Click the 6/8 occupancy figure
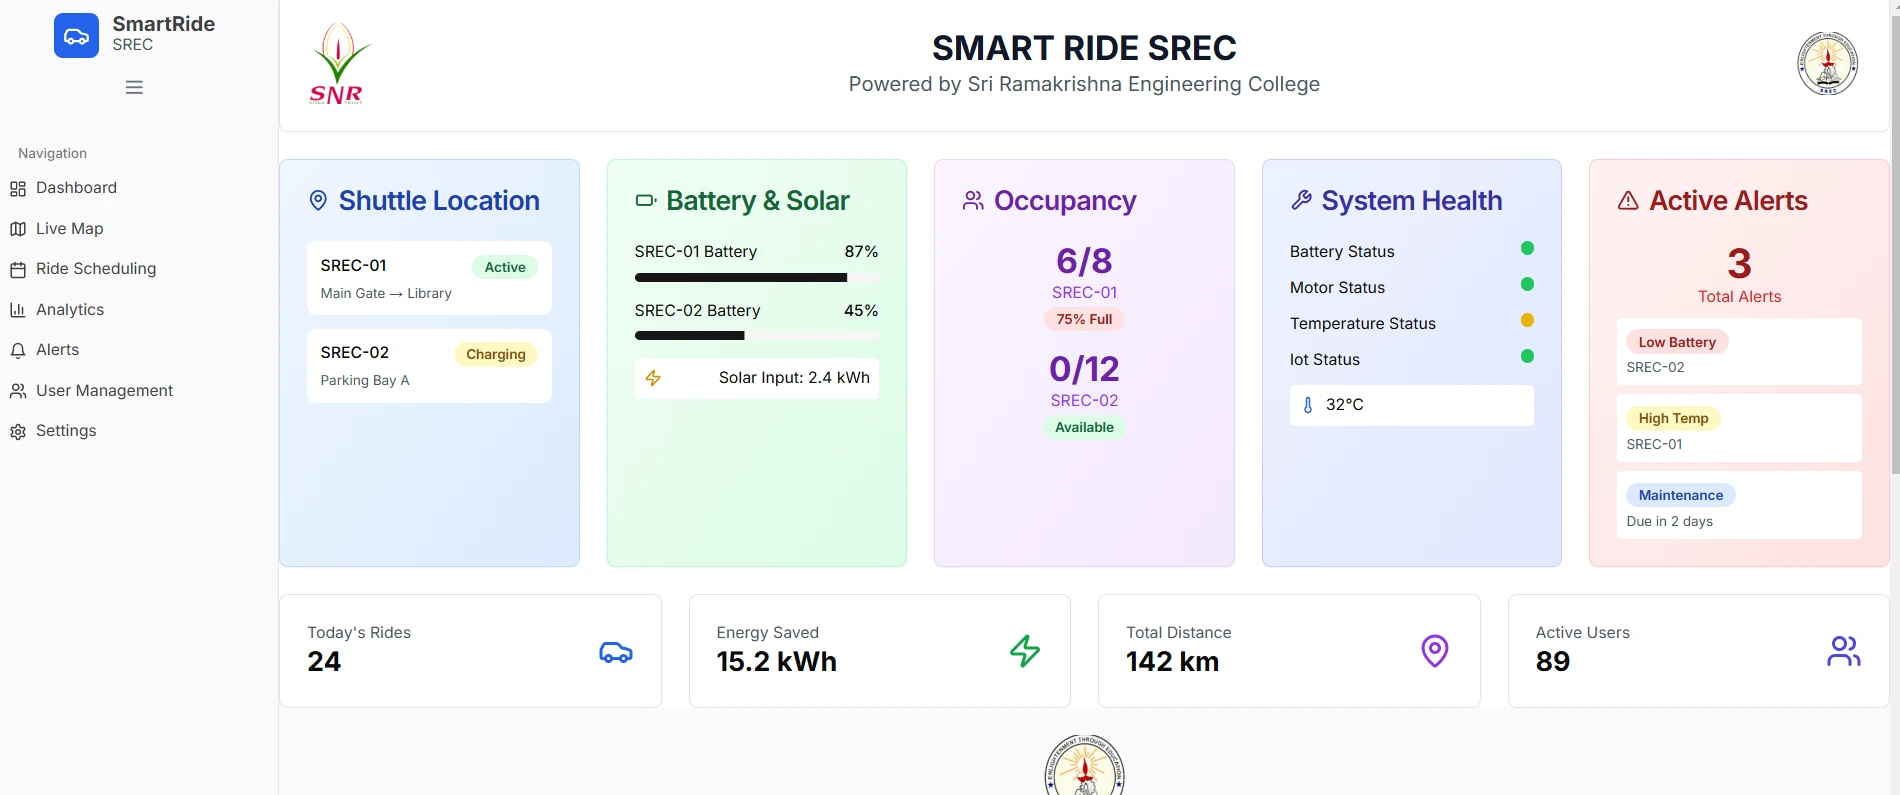Image resolution: width=1900 pixels, height=795 pixels. 1084,261
